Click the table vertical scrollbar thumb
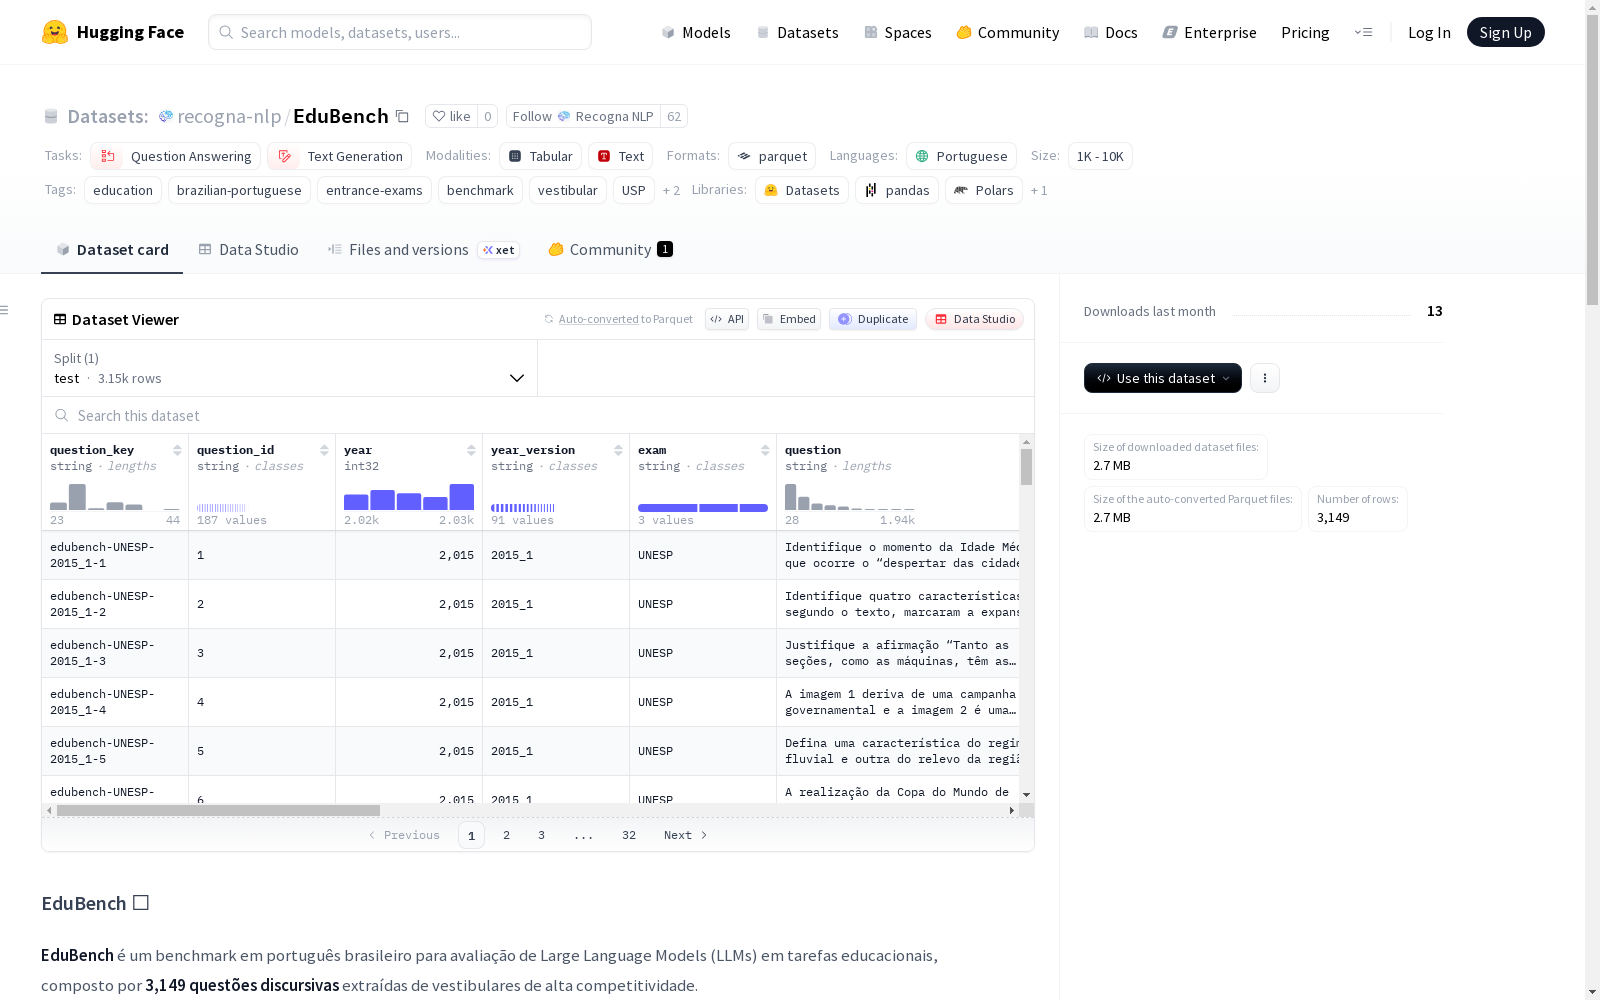This screenshot has width=1600, height=1000. (x=1026, y=466)
